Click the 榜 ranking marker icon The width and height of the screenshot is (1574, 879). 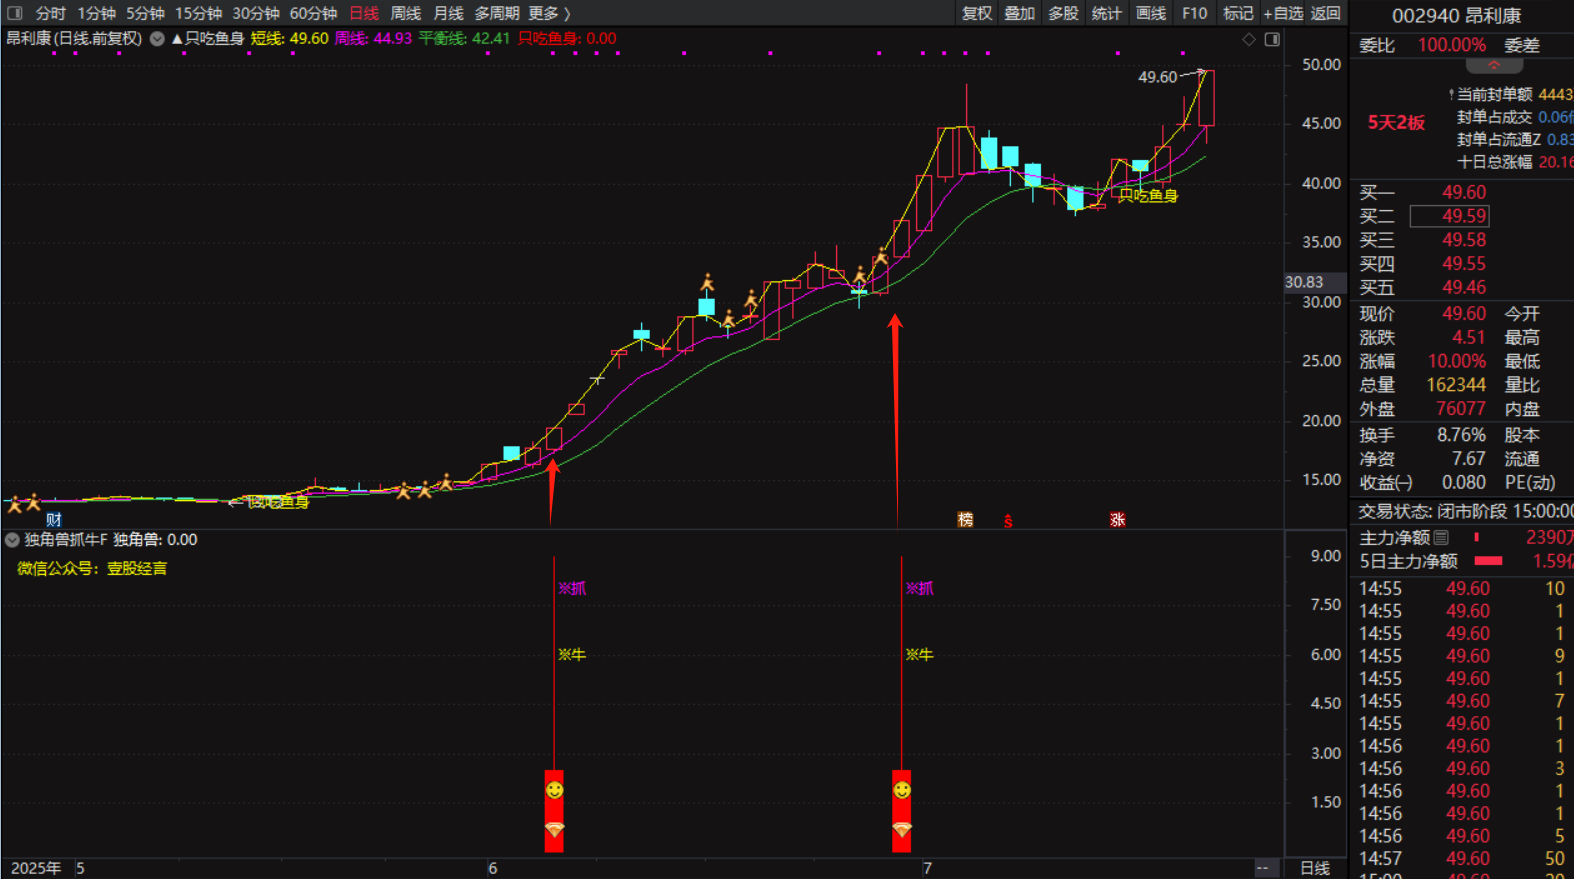[x=965, y=519]
